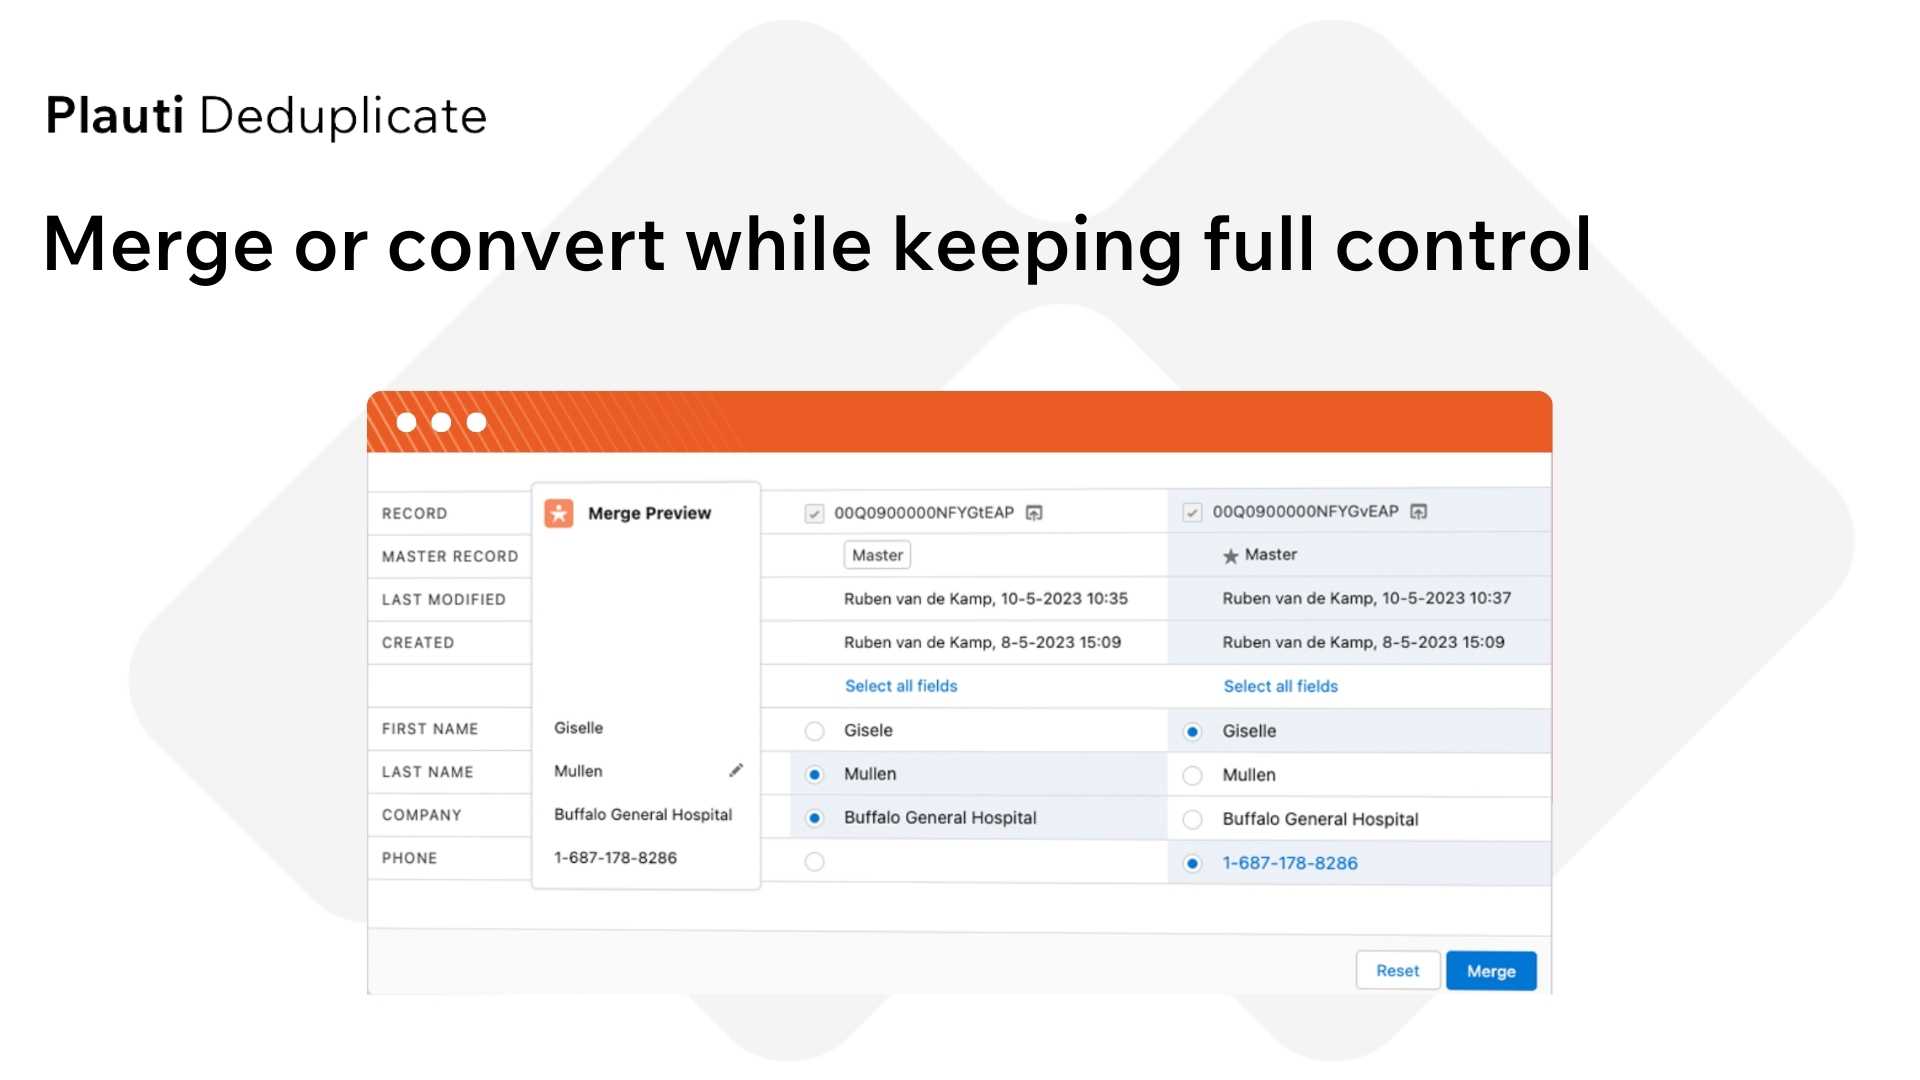Click Buffalo General Hospital in Merge Preview
The image size is (1920, 1080).
(x=643, y=815)
